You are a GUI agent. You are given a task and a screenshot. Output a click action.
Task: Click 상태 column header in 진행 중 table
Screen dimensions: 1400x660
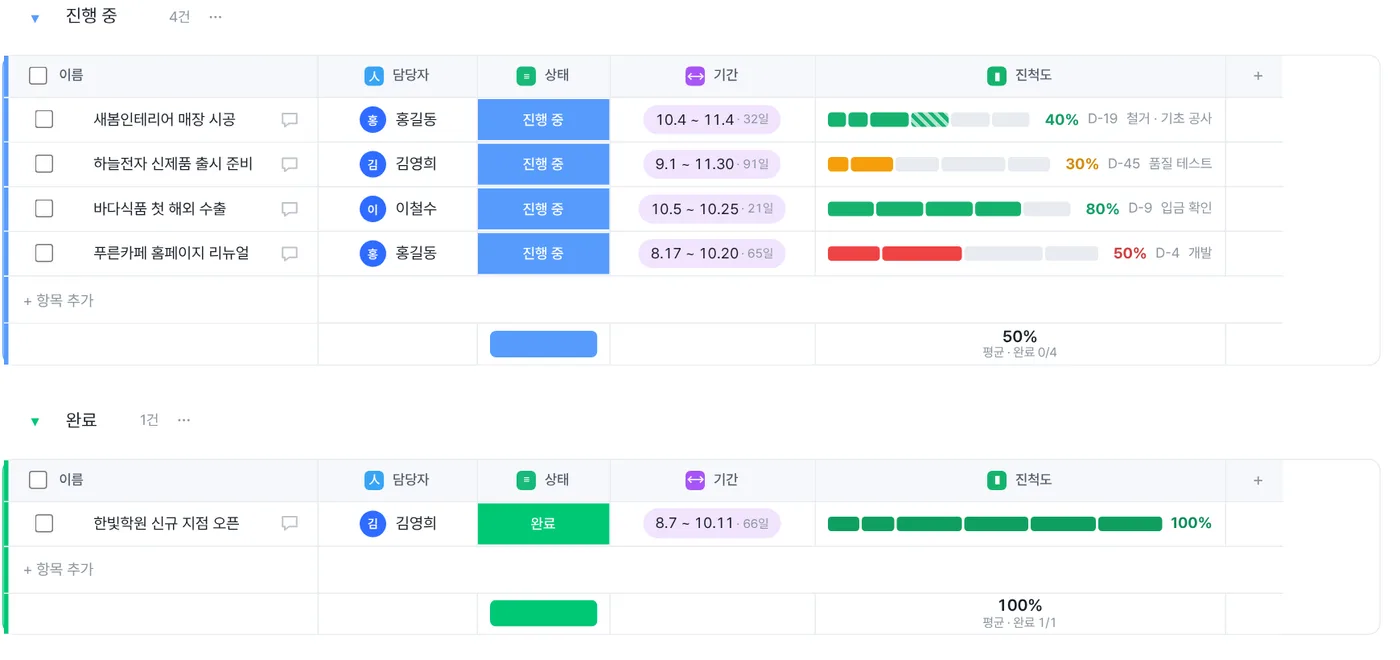[544, 76]
